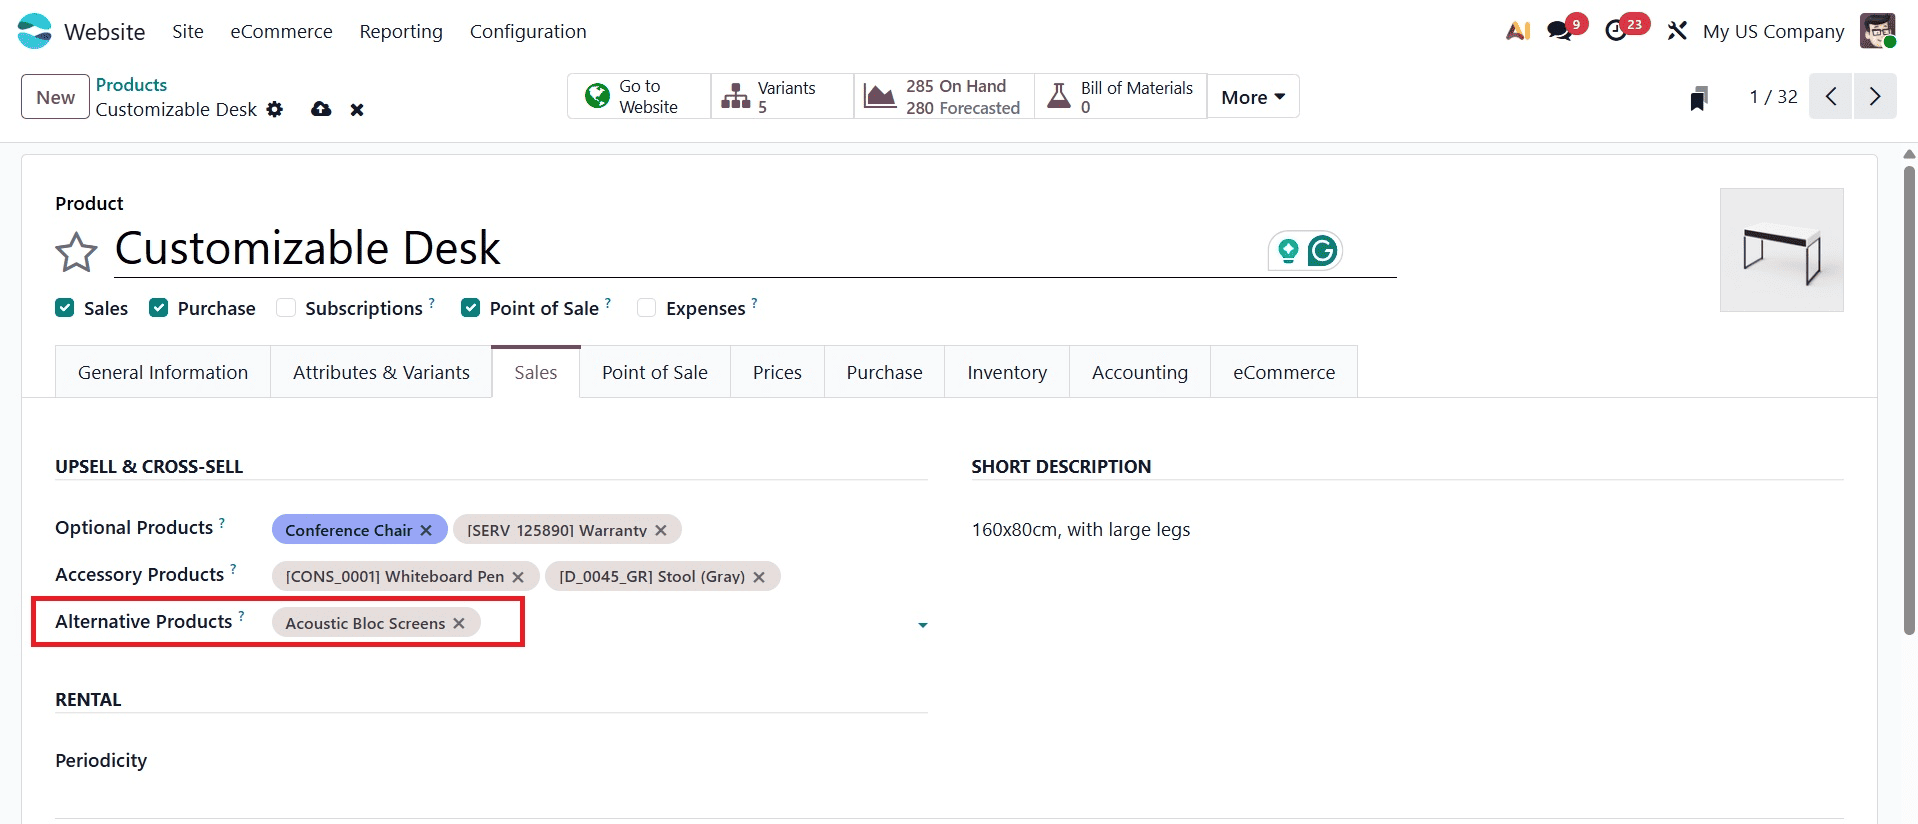This screenshot has width=1918, height=824.
Task: Open the Accounting tab
Action: point(1140,372)
